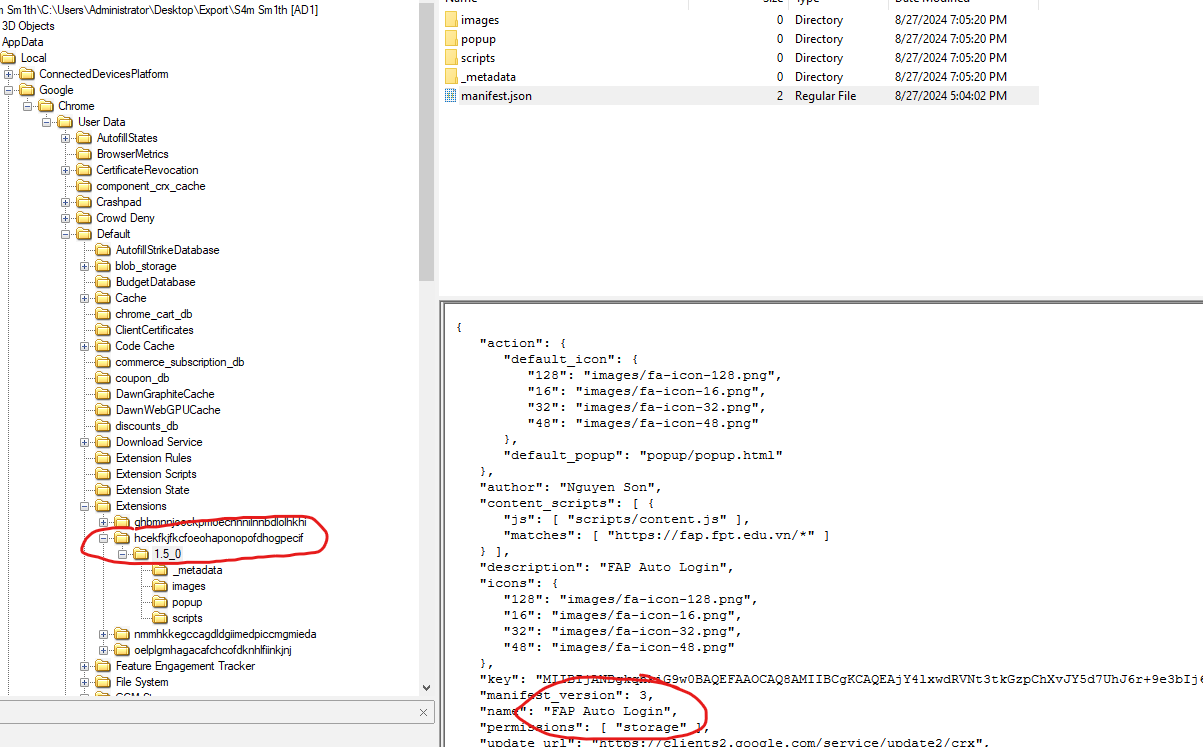This screenshot has height=747, width=1203.
Task: Expand the Feature Engagement Tracker node
Action: pyautogui.click(x=84, y=666)
